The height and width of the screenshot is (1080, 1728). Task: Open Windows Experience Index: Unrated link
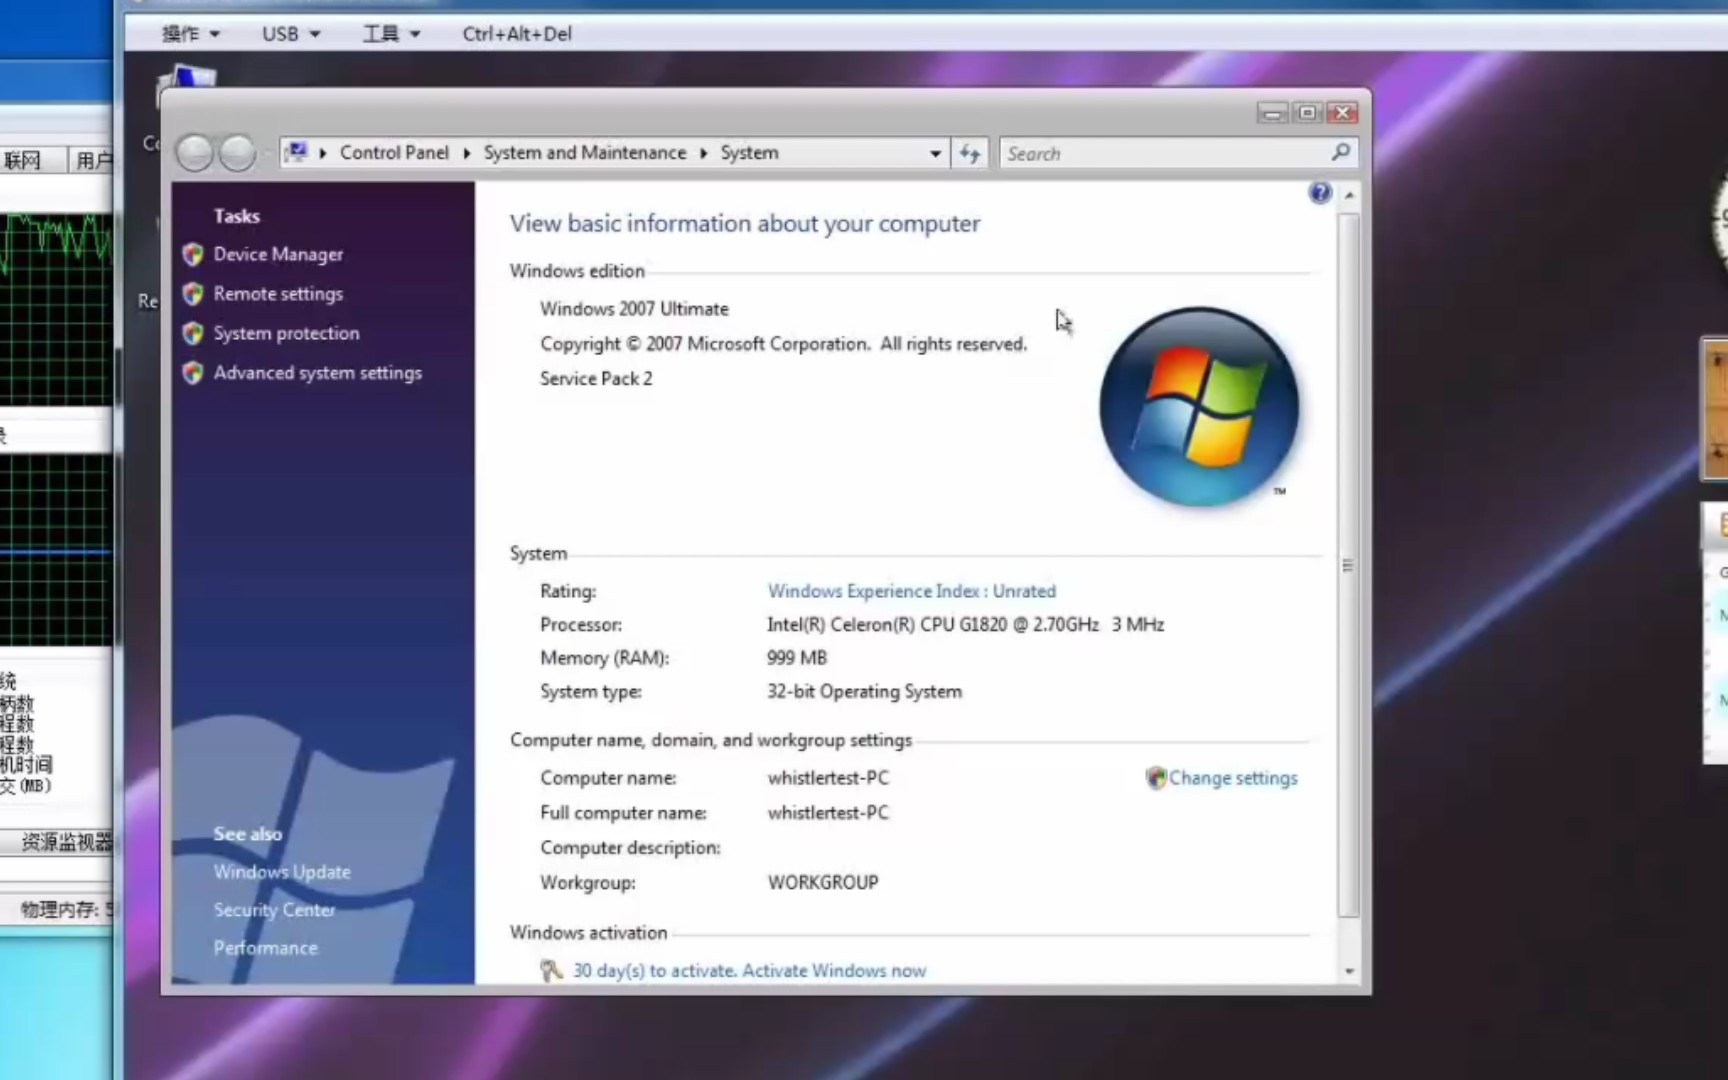pos(911,591)
